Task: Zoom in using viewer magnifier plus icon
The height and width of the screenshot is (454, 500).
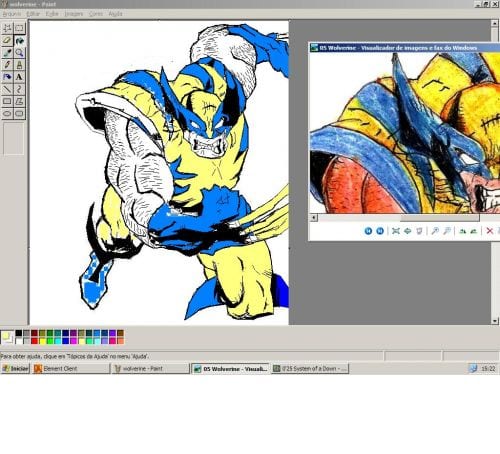Action: tap(435, 231)
